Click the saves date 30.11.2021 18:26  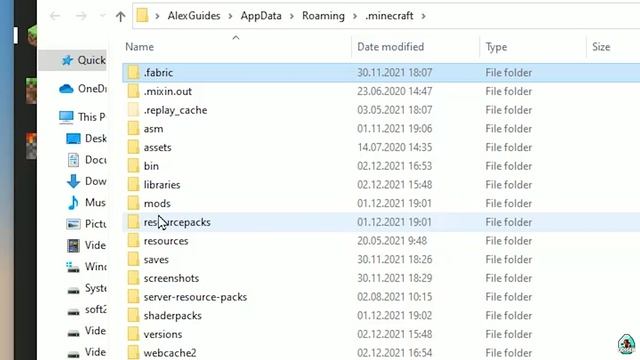[x=395, y=260]
